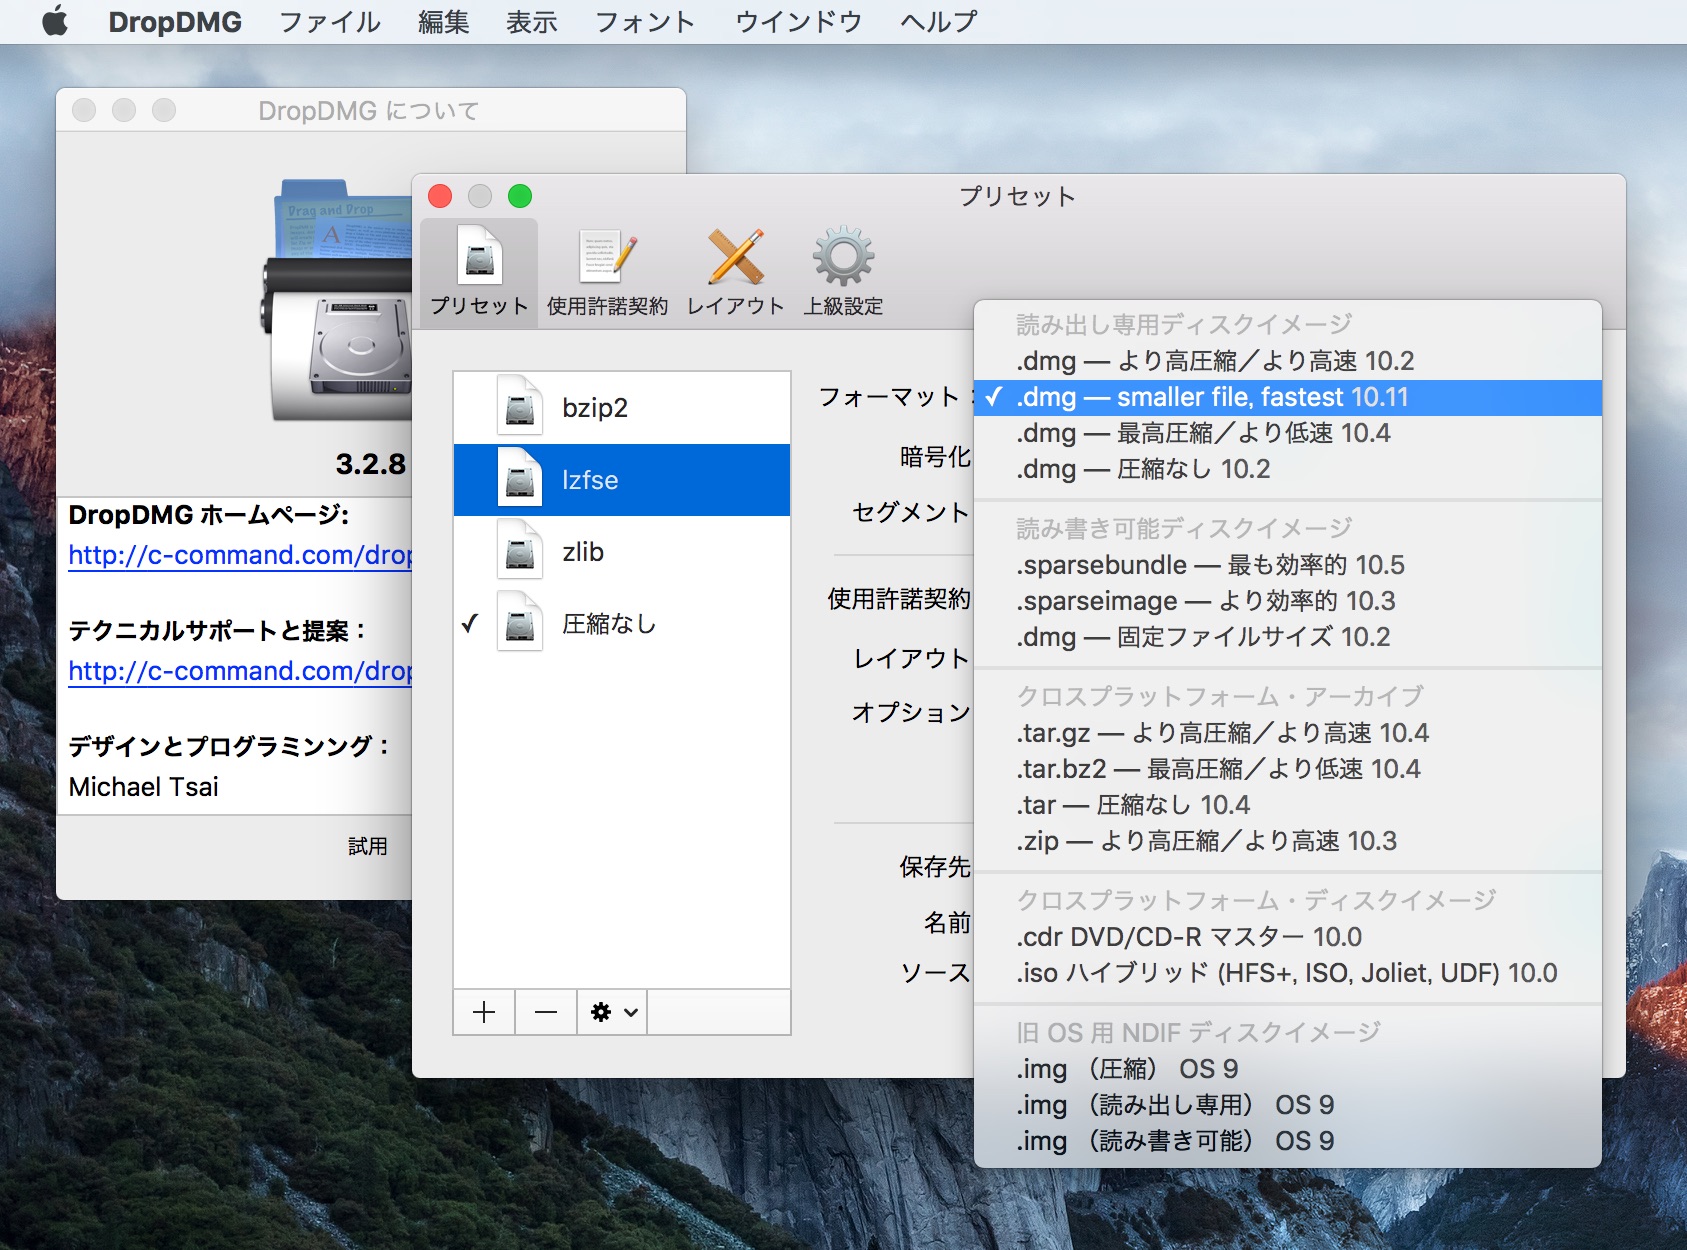The image size is (1687, 1250).
Task: Choose .img（圧縮）OS 9 format
Action: click(x=1288, y=1069)
